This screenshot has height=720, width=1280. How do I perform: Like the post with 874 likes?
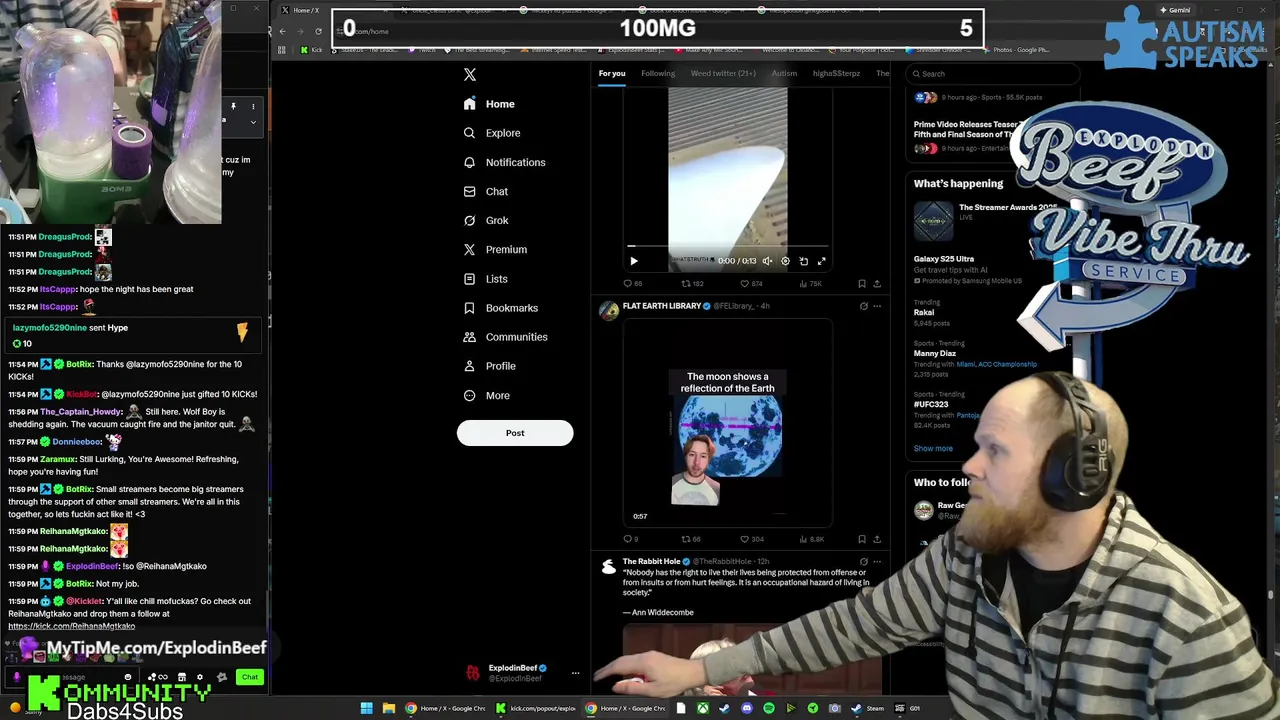(x=751, y=284)
